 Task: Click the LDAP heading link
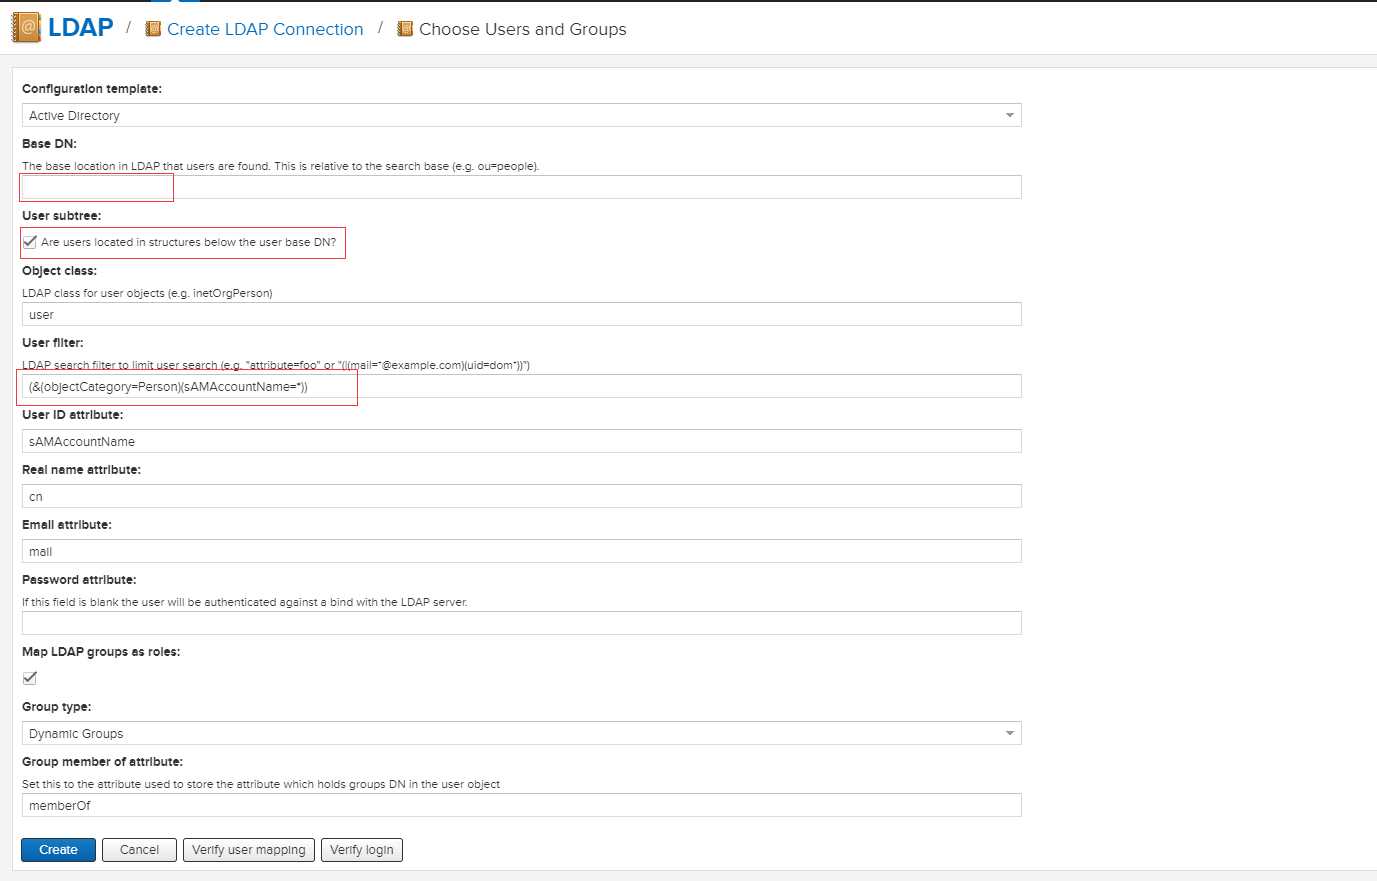(80, 27)
